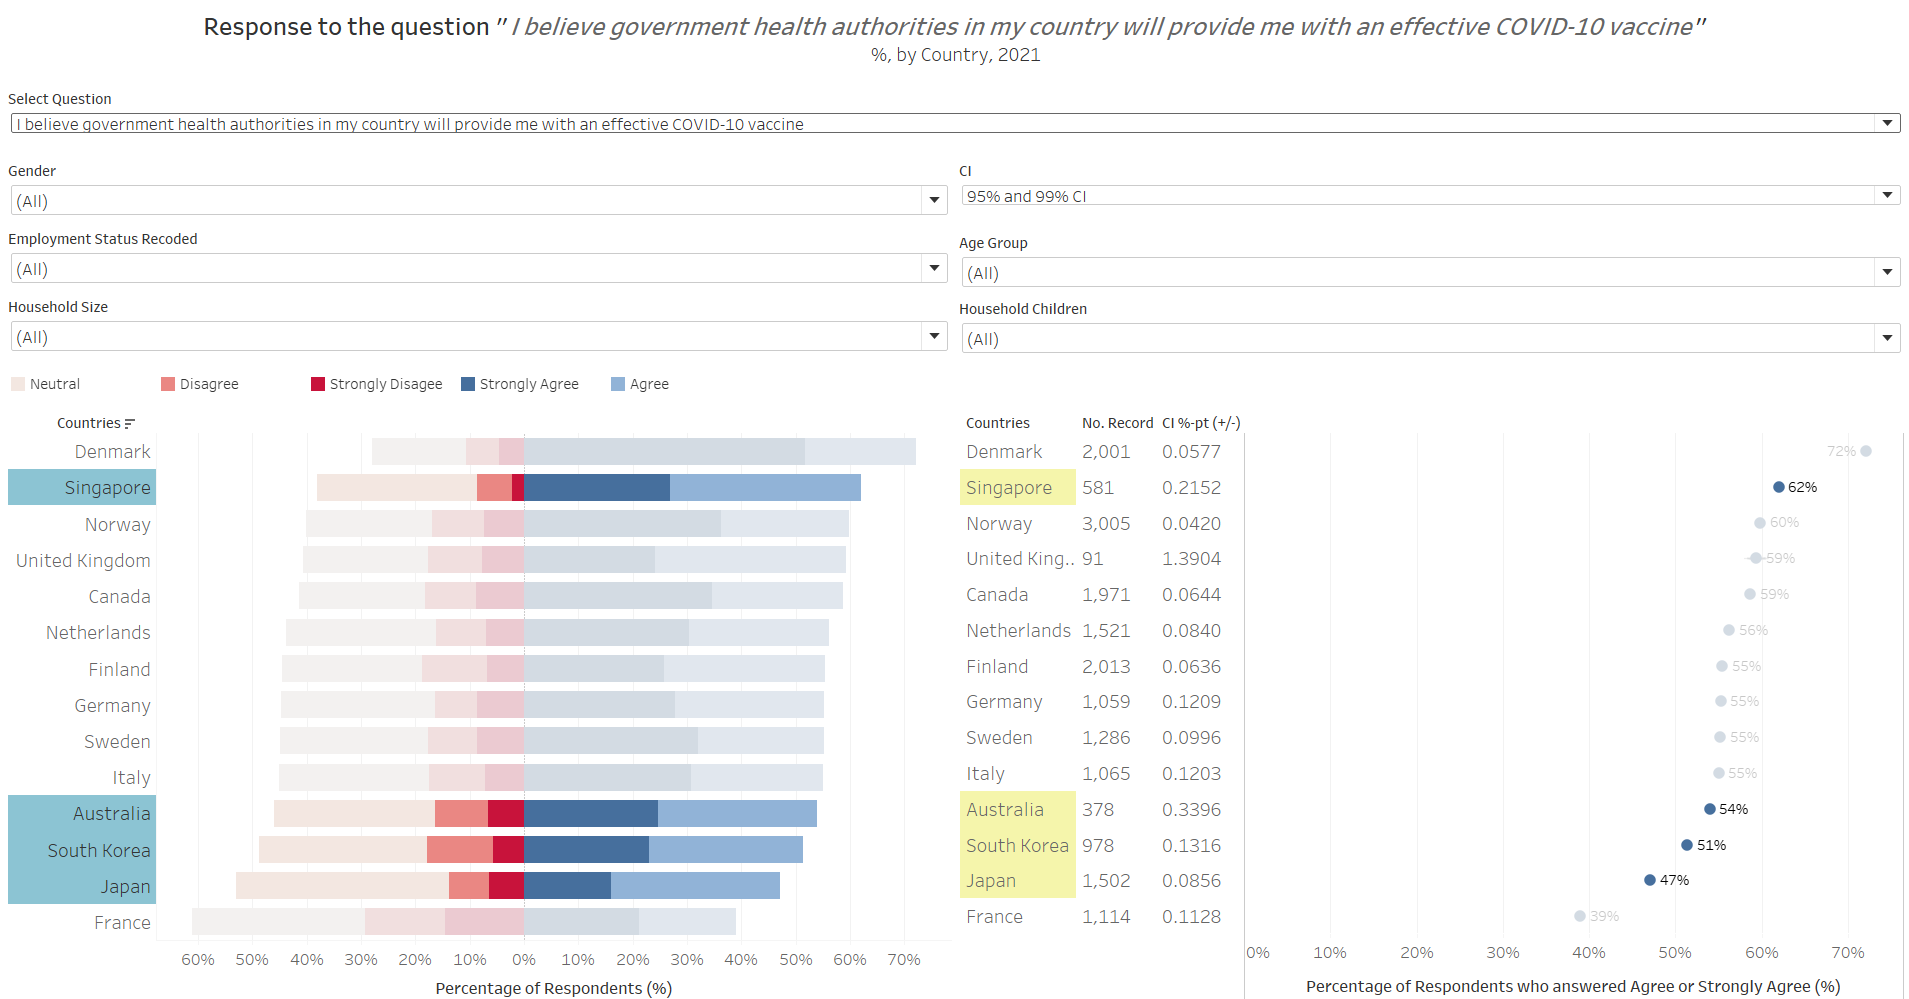Click Singapore's dark blue Strongly Agree bar
The height and width of the screenshot is (999, 1909).
(597, 488)
